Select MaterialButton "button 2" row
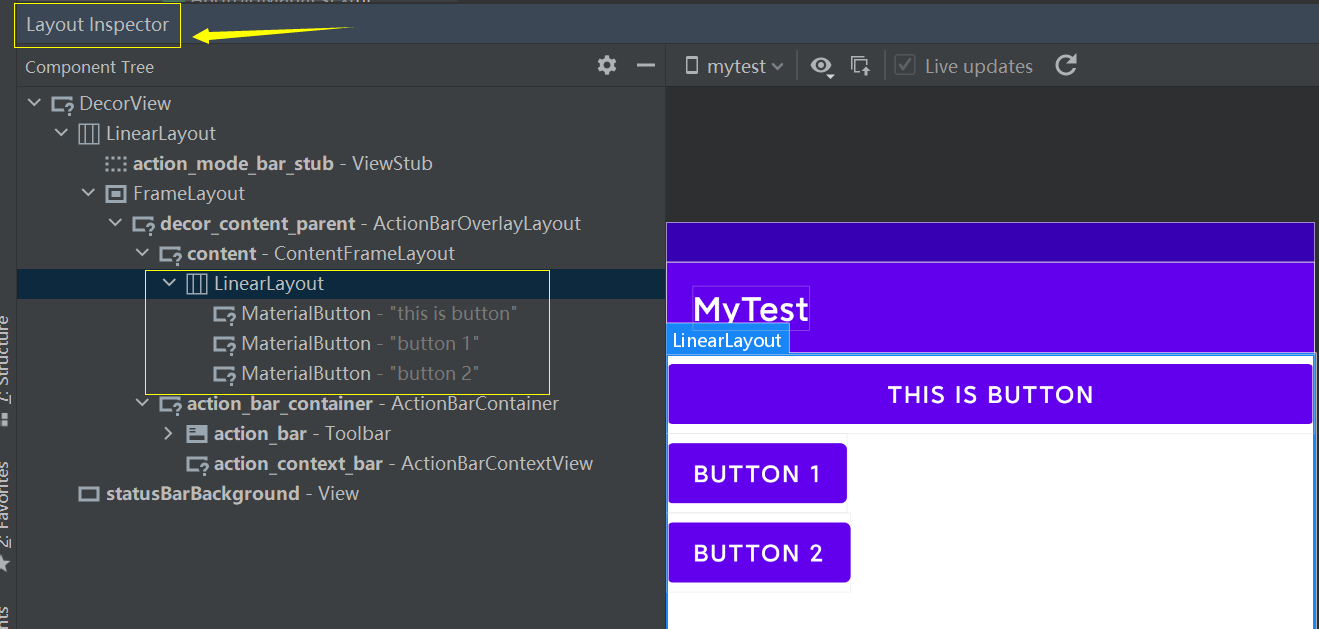 (x=341, y=373)
